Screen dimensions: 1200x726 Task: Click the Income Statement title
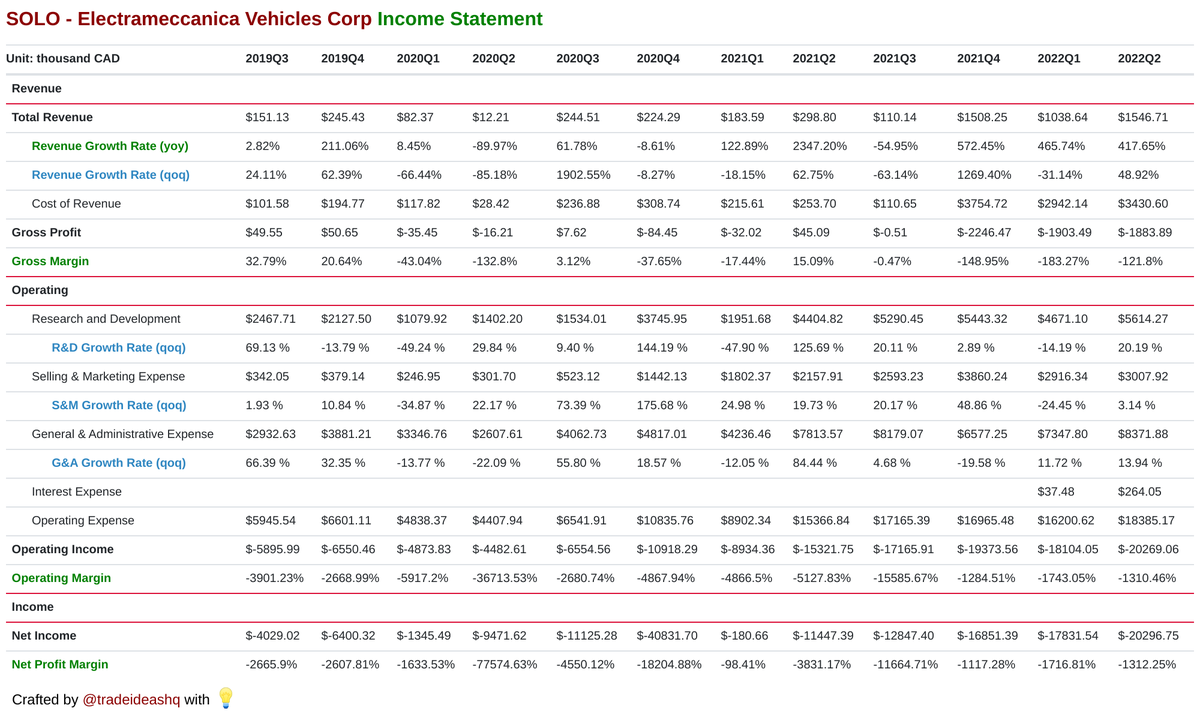coord(461,19)
